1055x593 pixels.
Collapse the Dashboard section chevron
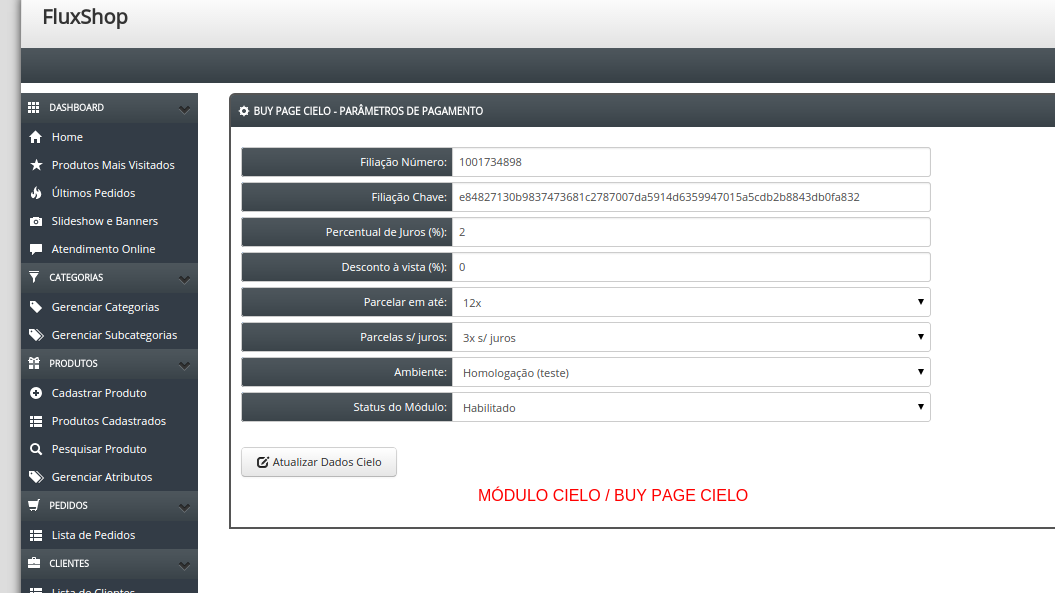coord(184,109)
